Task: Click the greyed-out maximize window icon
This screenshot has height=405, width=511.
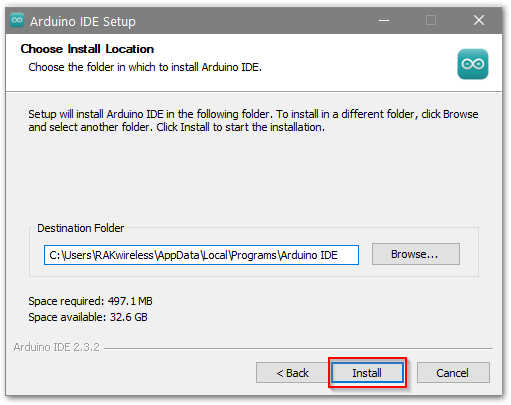Action: click(x=431, y=20)
